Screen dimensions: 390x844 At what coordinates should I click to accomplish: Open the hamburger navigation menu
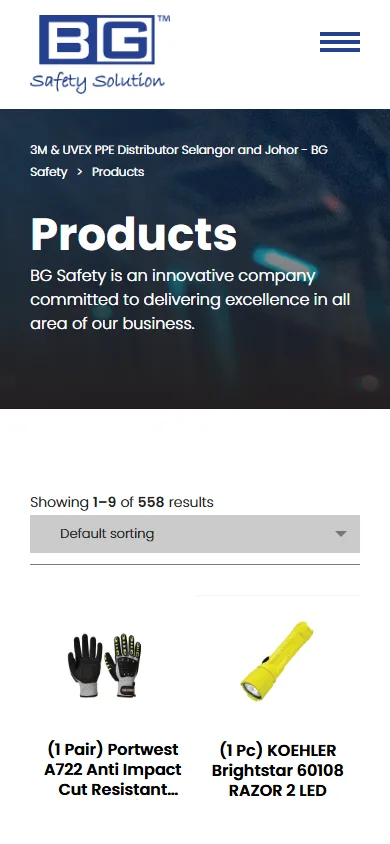[340, 42]
